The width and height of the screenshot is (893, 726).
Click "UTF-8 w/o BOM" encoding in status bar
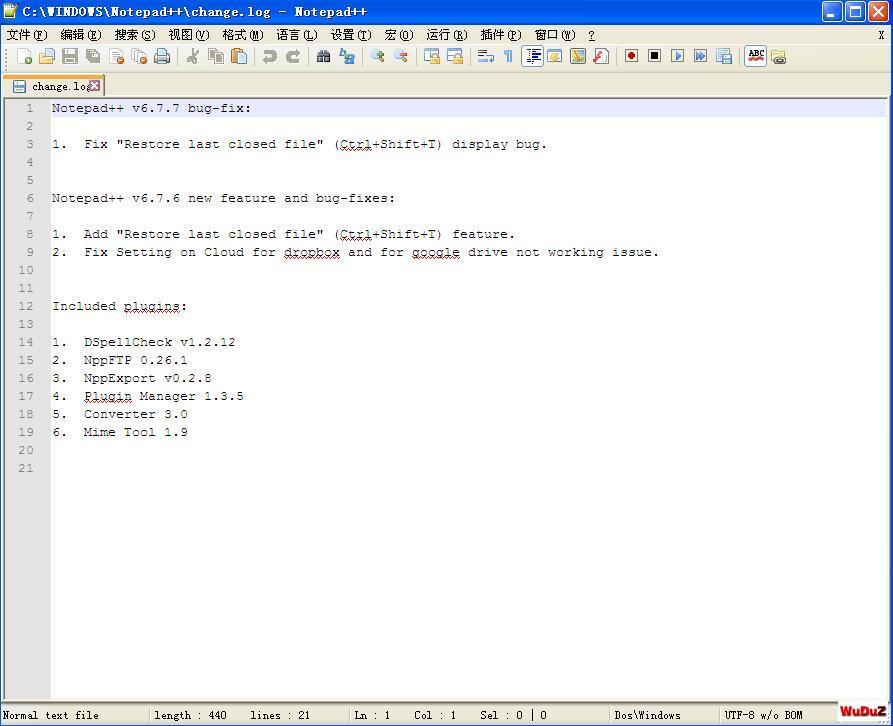tap(763, 715)
